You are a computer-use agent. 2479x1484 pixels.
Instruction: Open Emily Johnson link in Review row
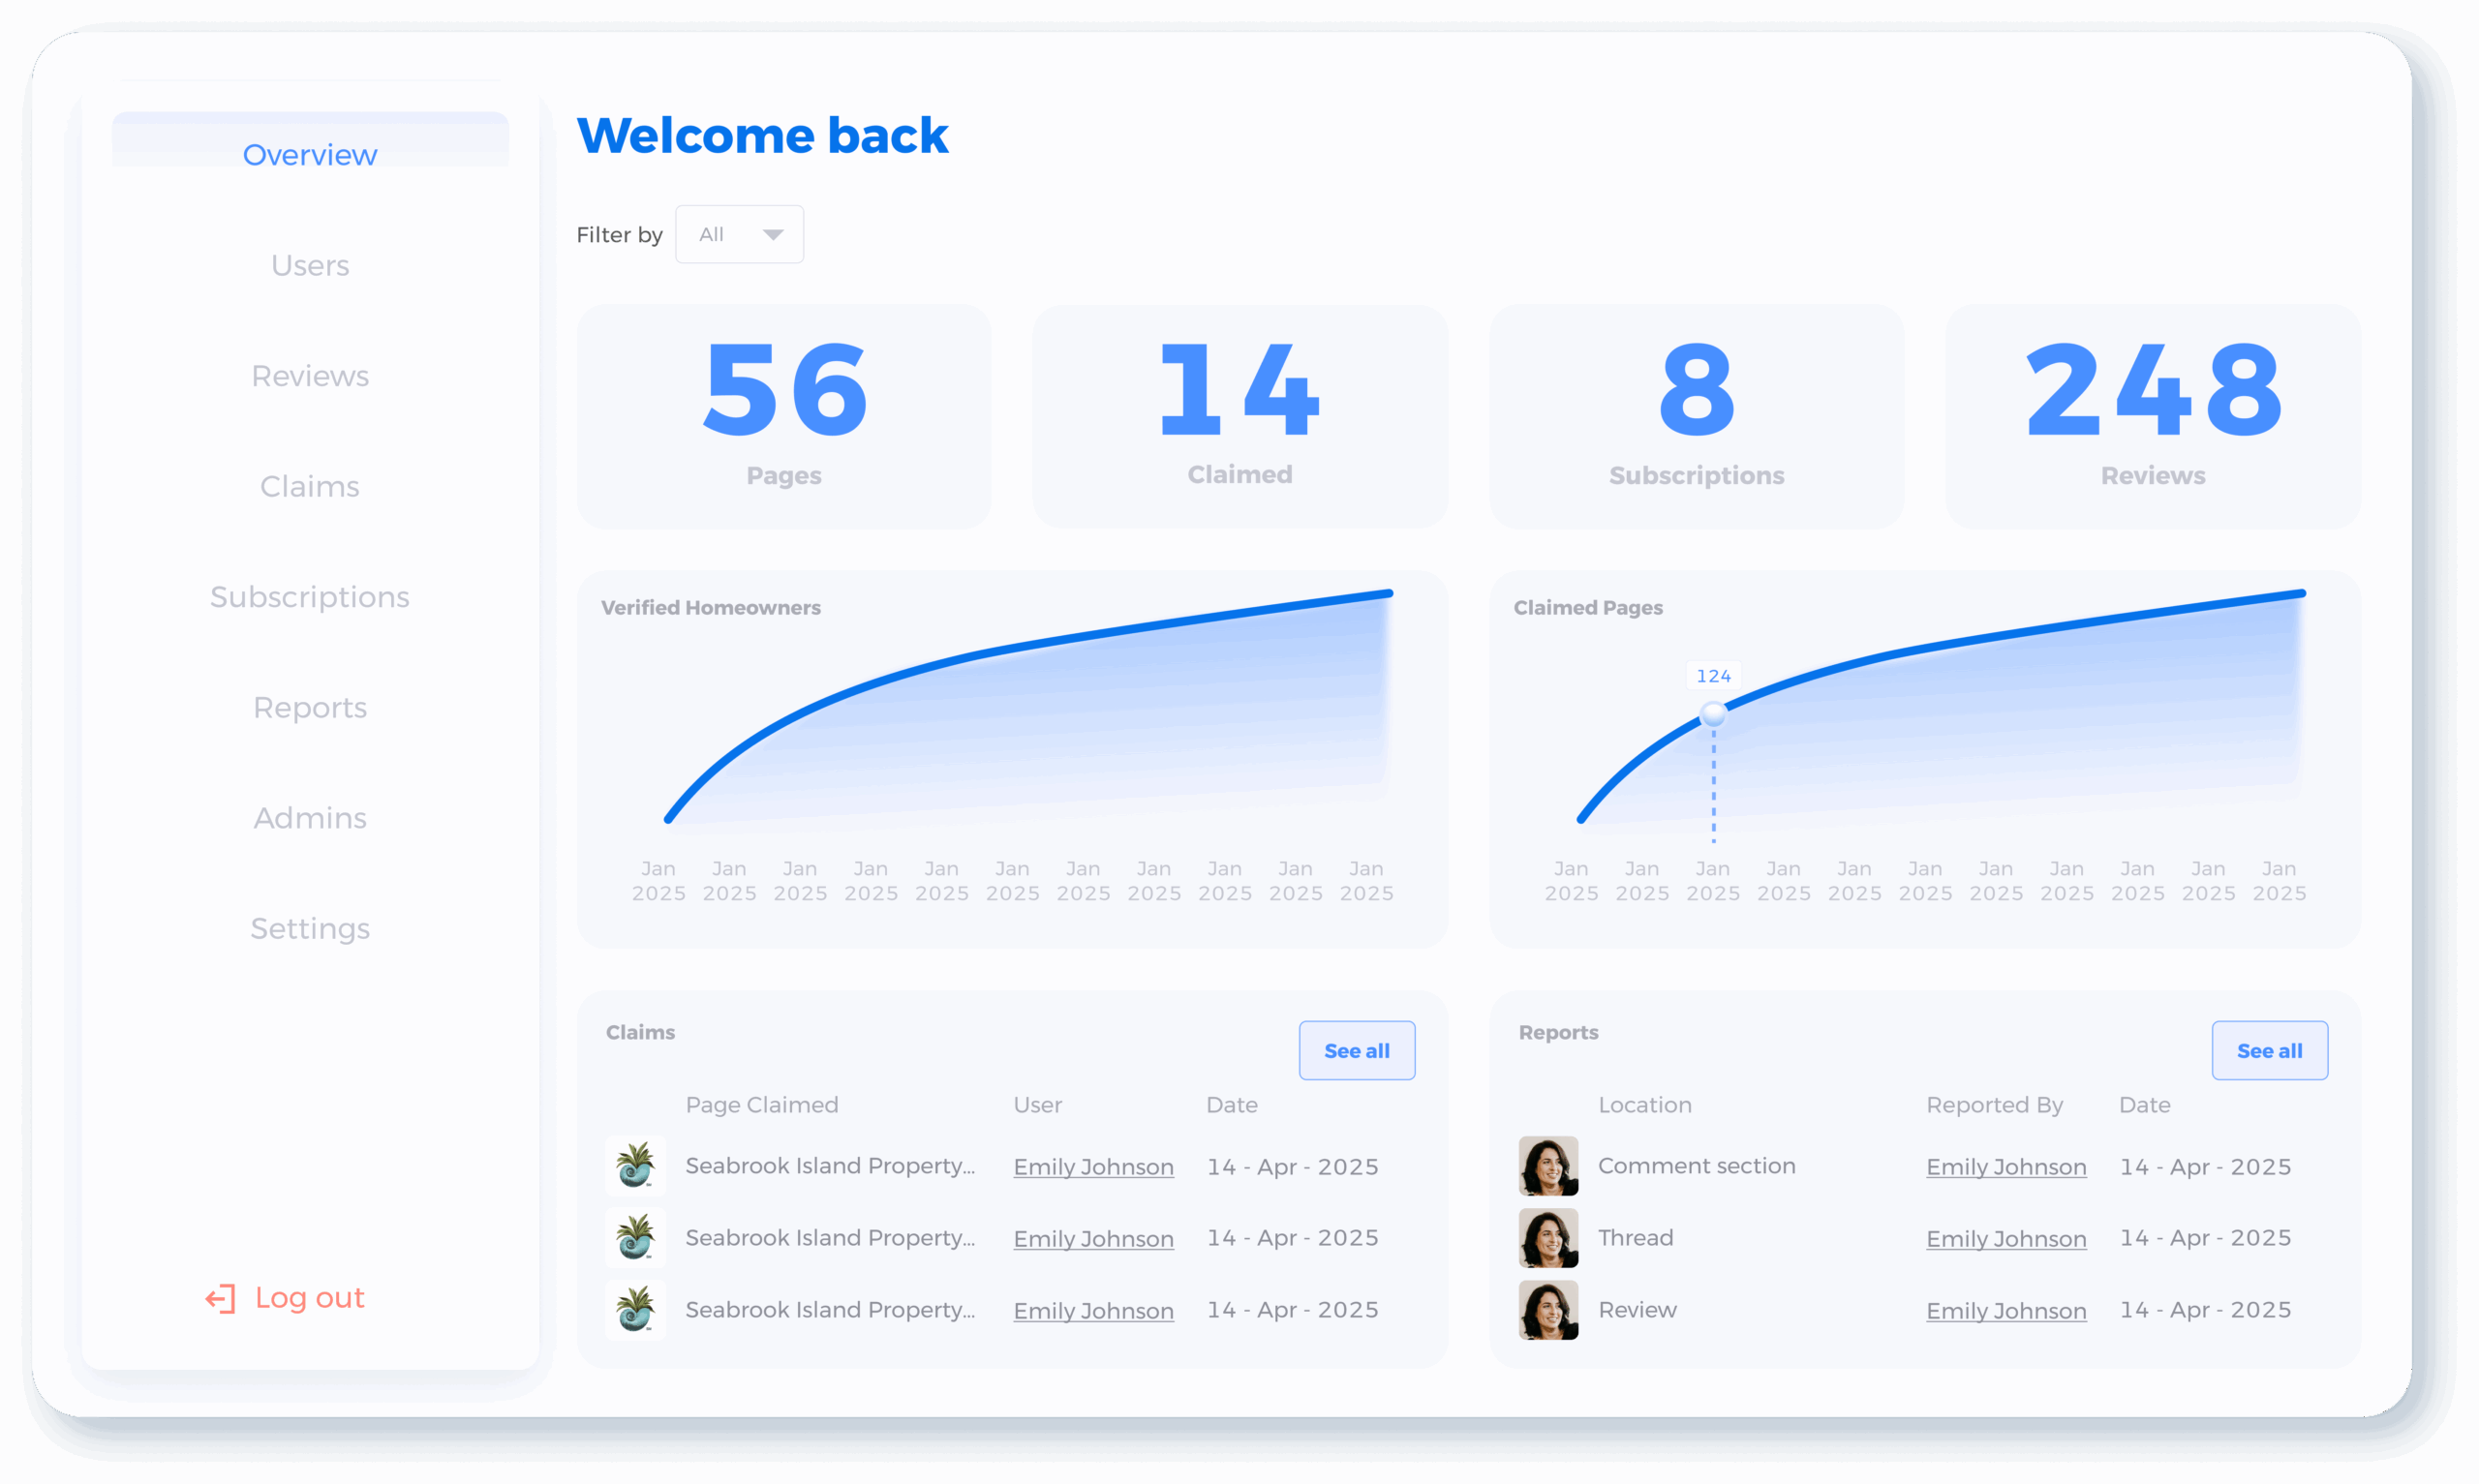pos(2006,1311)
